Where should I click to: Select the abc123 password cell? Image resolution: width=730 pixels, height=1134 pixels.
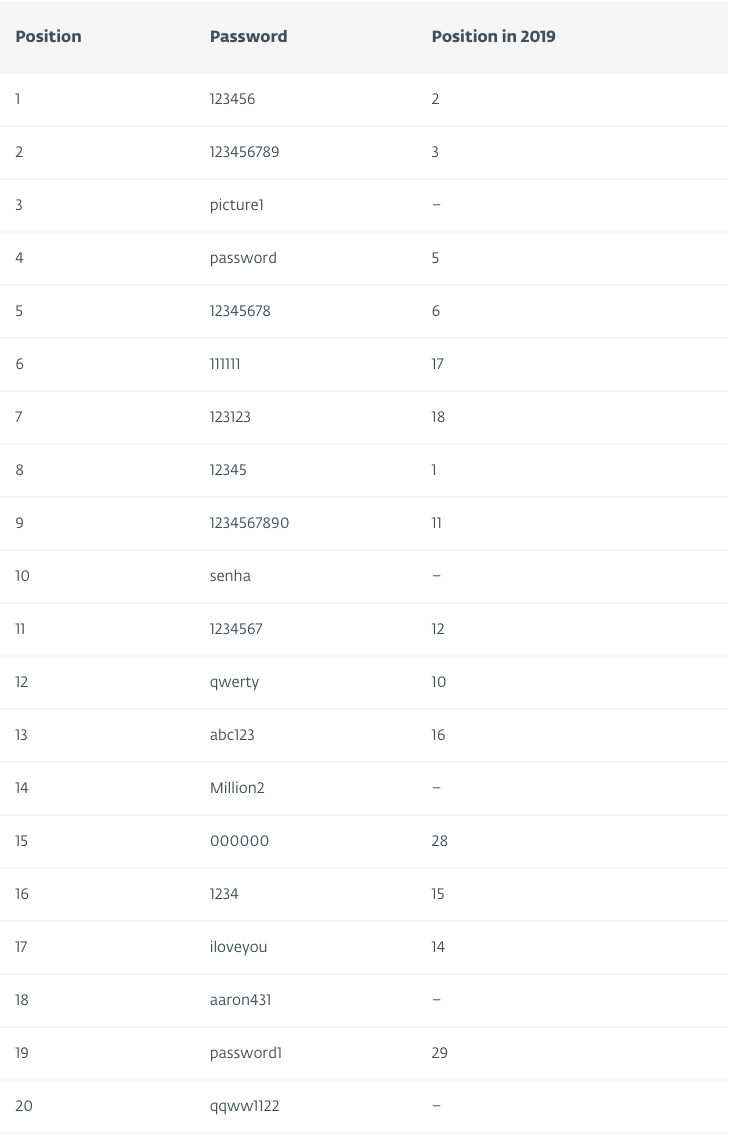(x=232, y=735)
